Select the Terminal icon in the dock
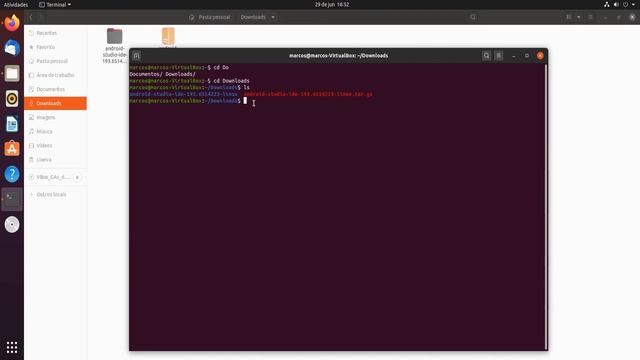This screenshot has height=360, width=640. 12,199
